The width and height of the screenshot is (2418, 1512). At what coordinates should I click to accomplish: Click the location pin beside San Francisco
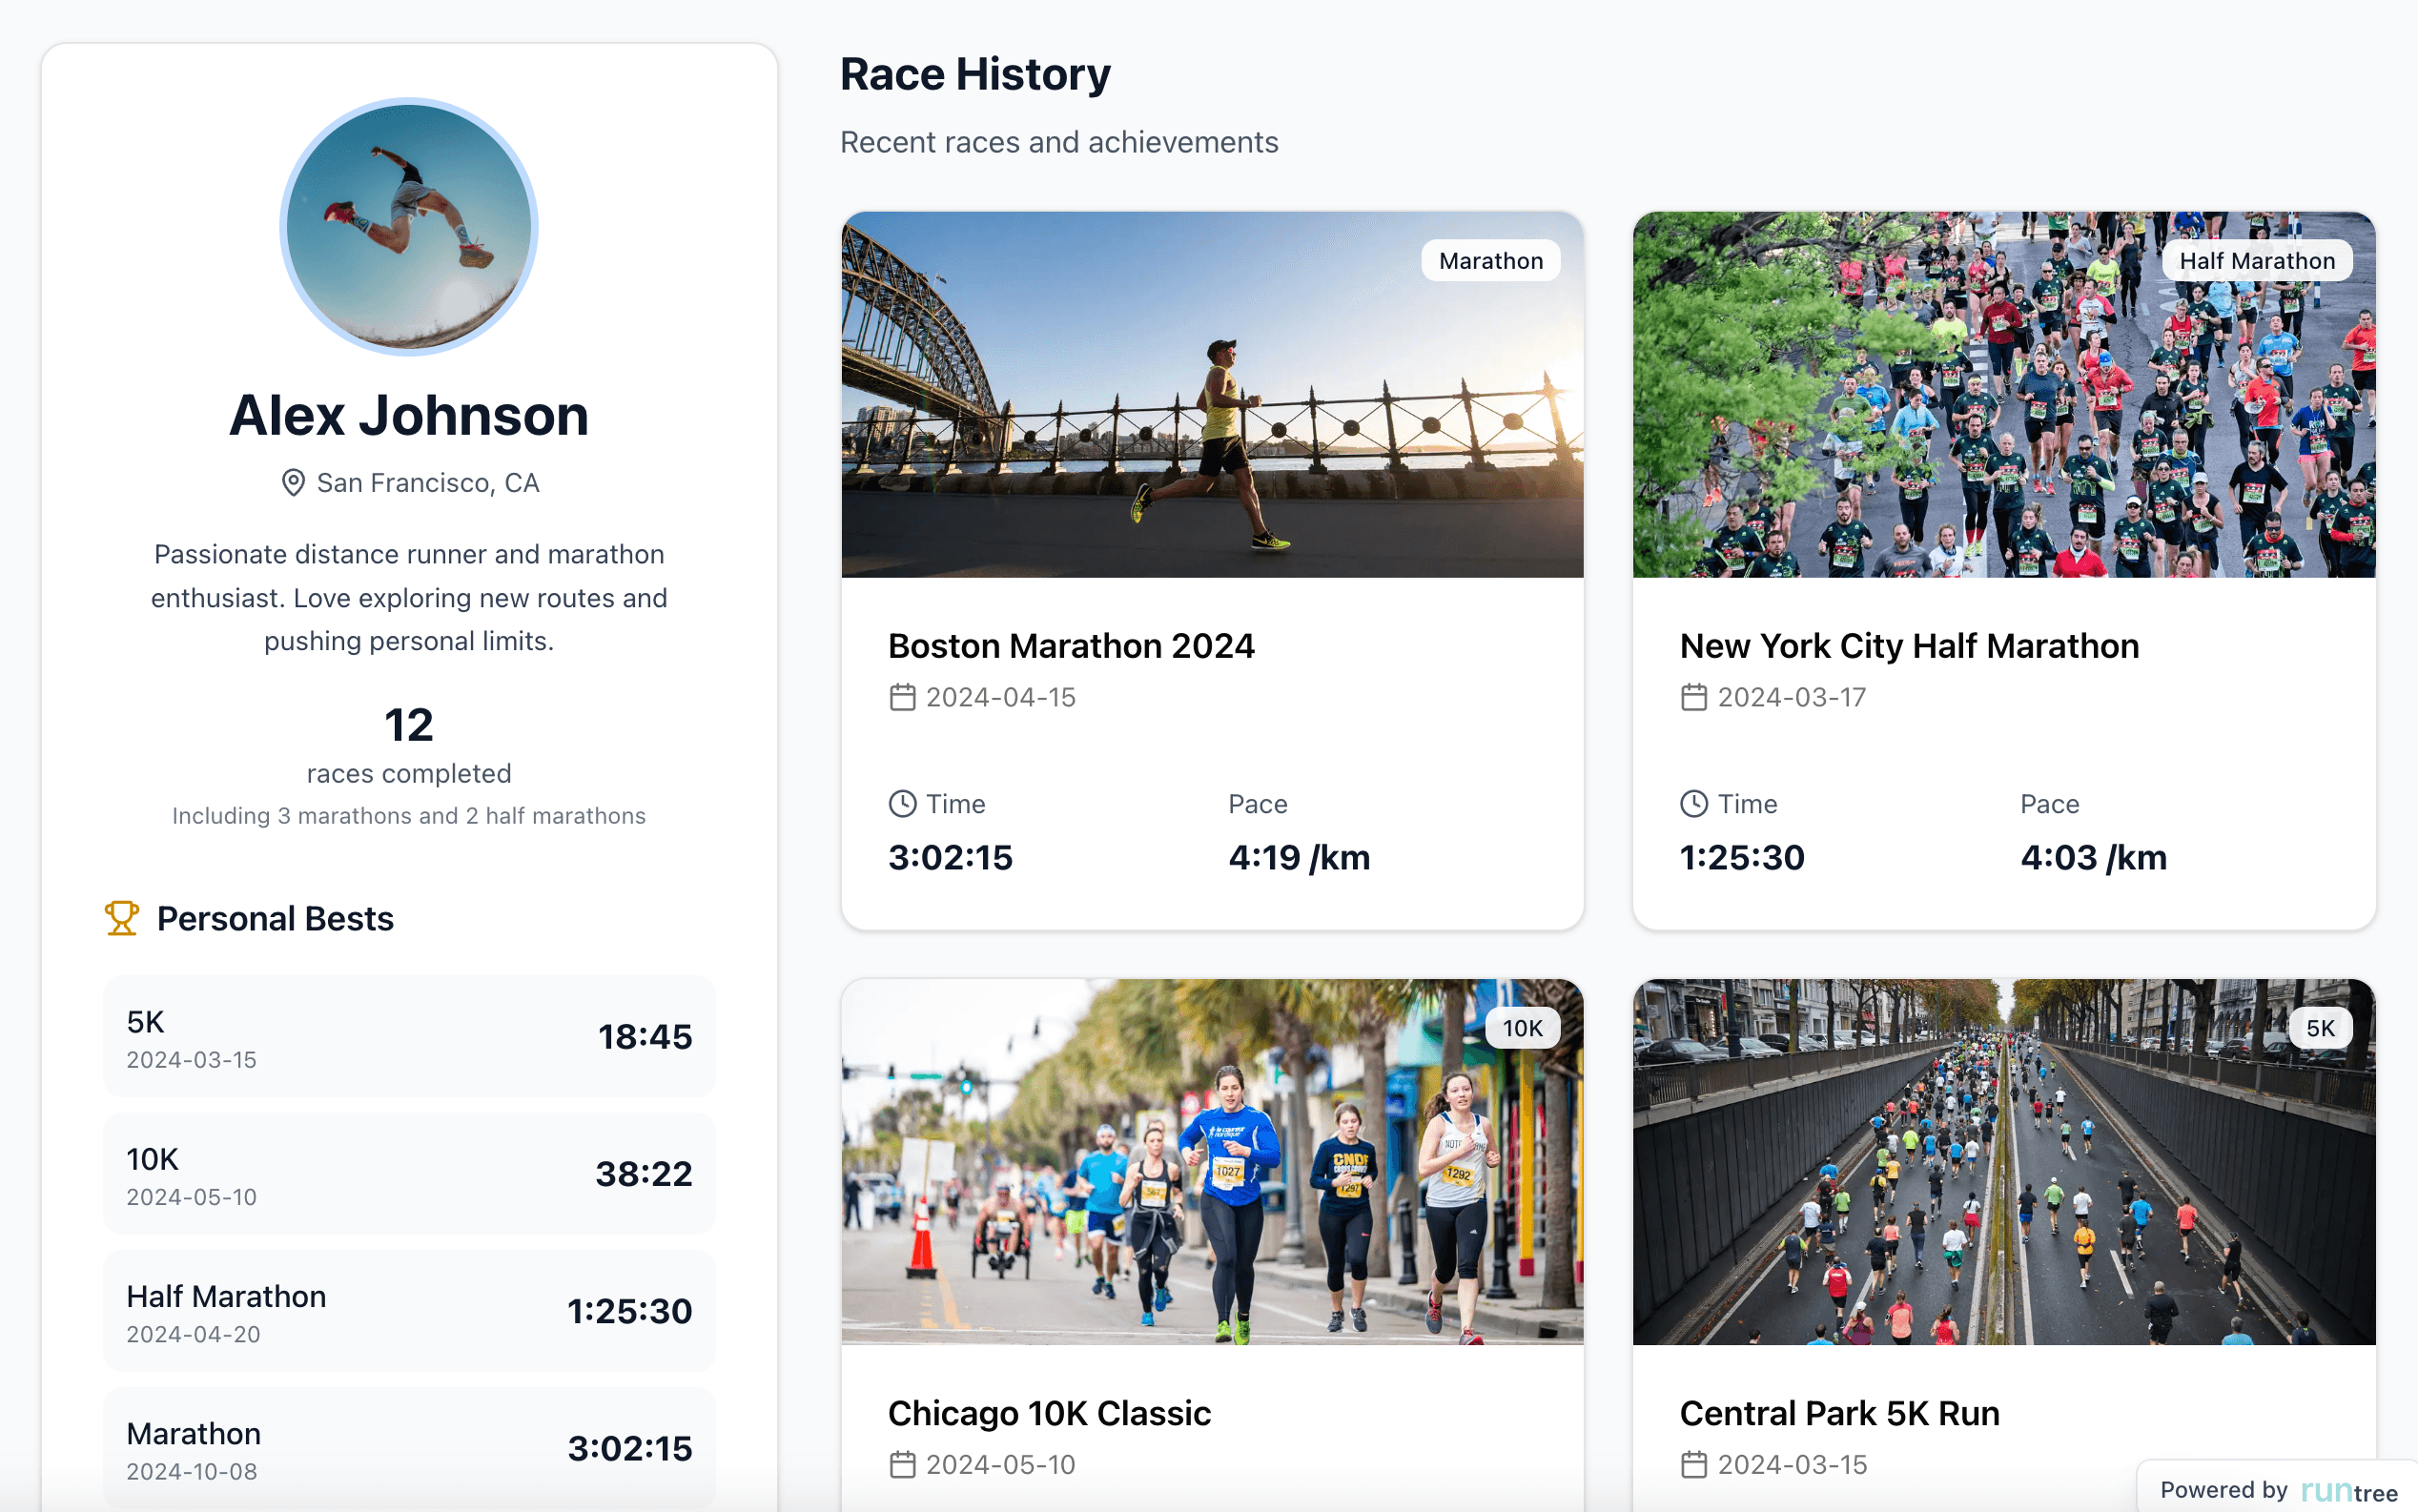click(x=293, y=483)
